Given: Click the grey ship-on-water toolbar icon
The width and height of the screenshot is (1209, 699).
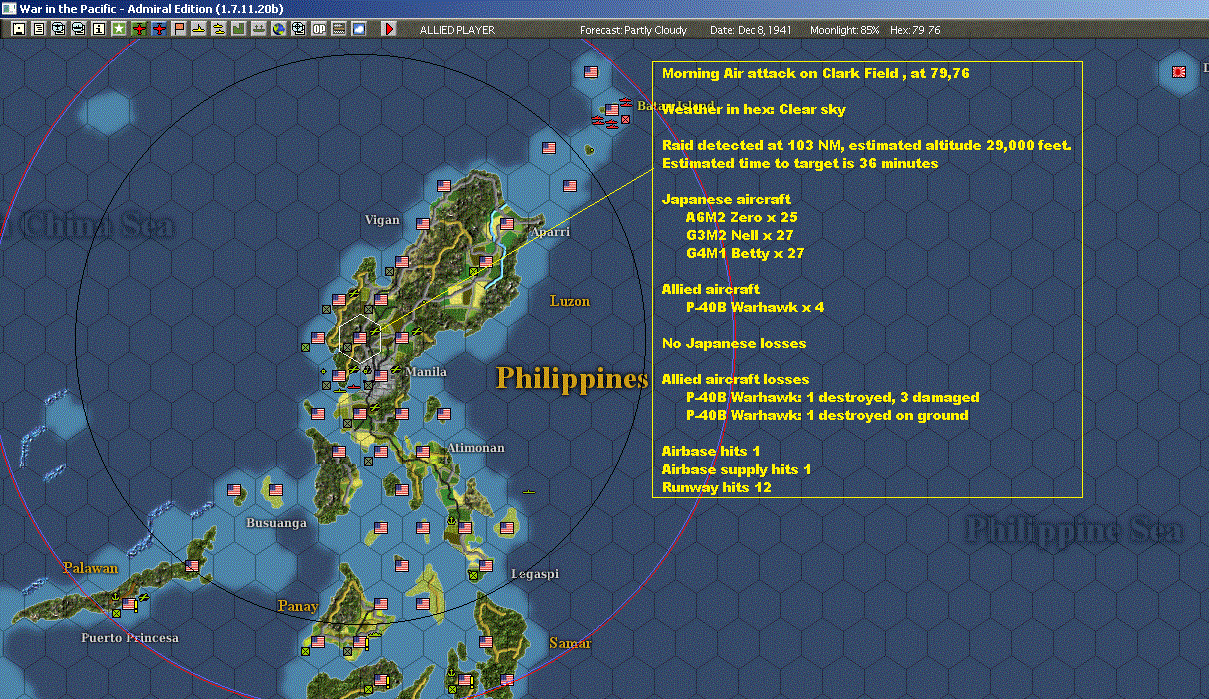Looking at the screenshot, I should 258,29.
